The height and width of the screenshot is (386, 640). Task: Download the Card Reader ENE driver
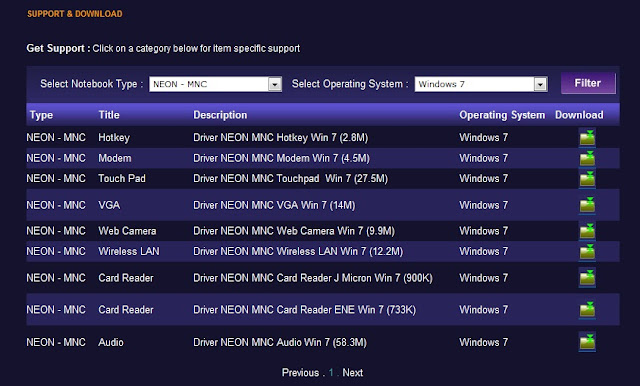coord(587,310)
